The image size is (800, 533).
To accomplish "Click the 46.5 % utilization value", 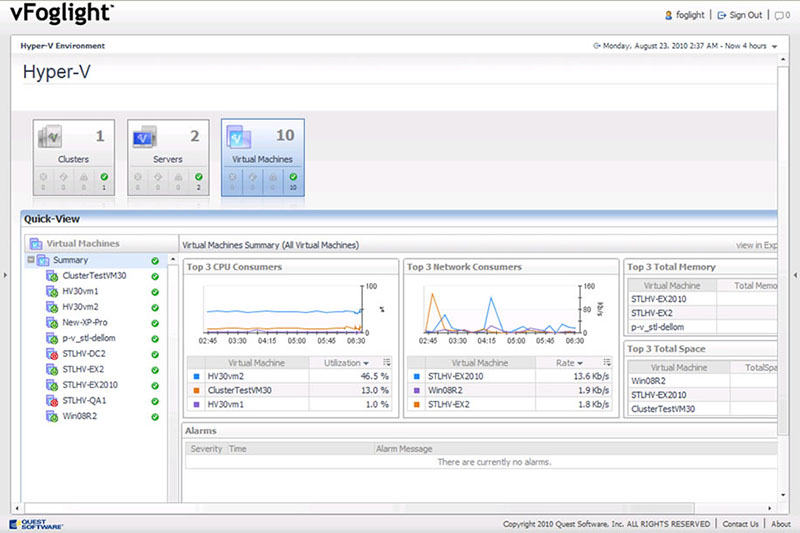I will click(374, 376).
